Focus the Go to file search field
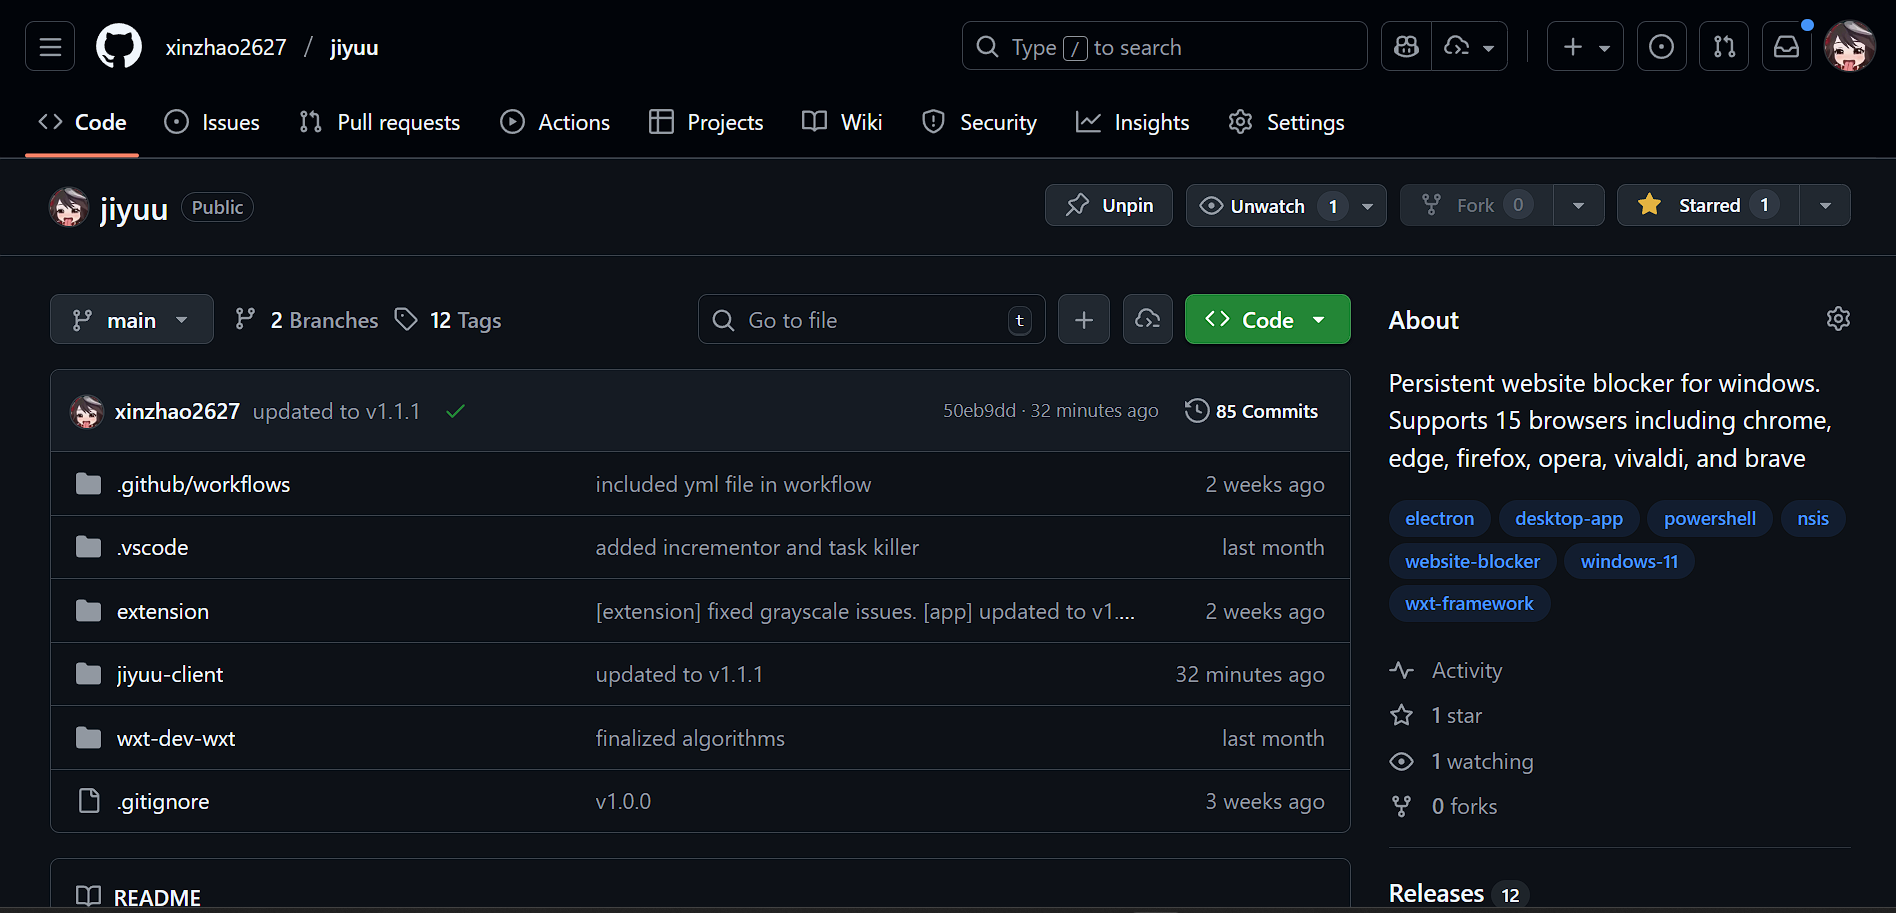Image resolution: width=1896 pixels, height=913 pixels. [870, 320]
